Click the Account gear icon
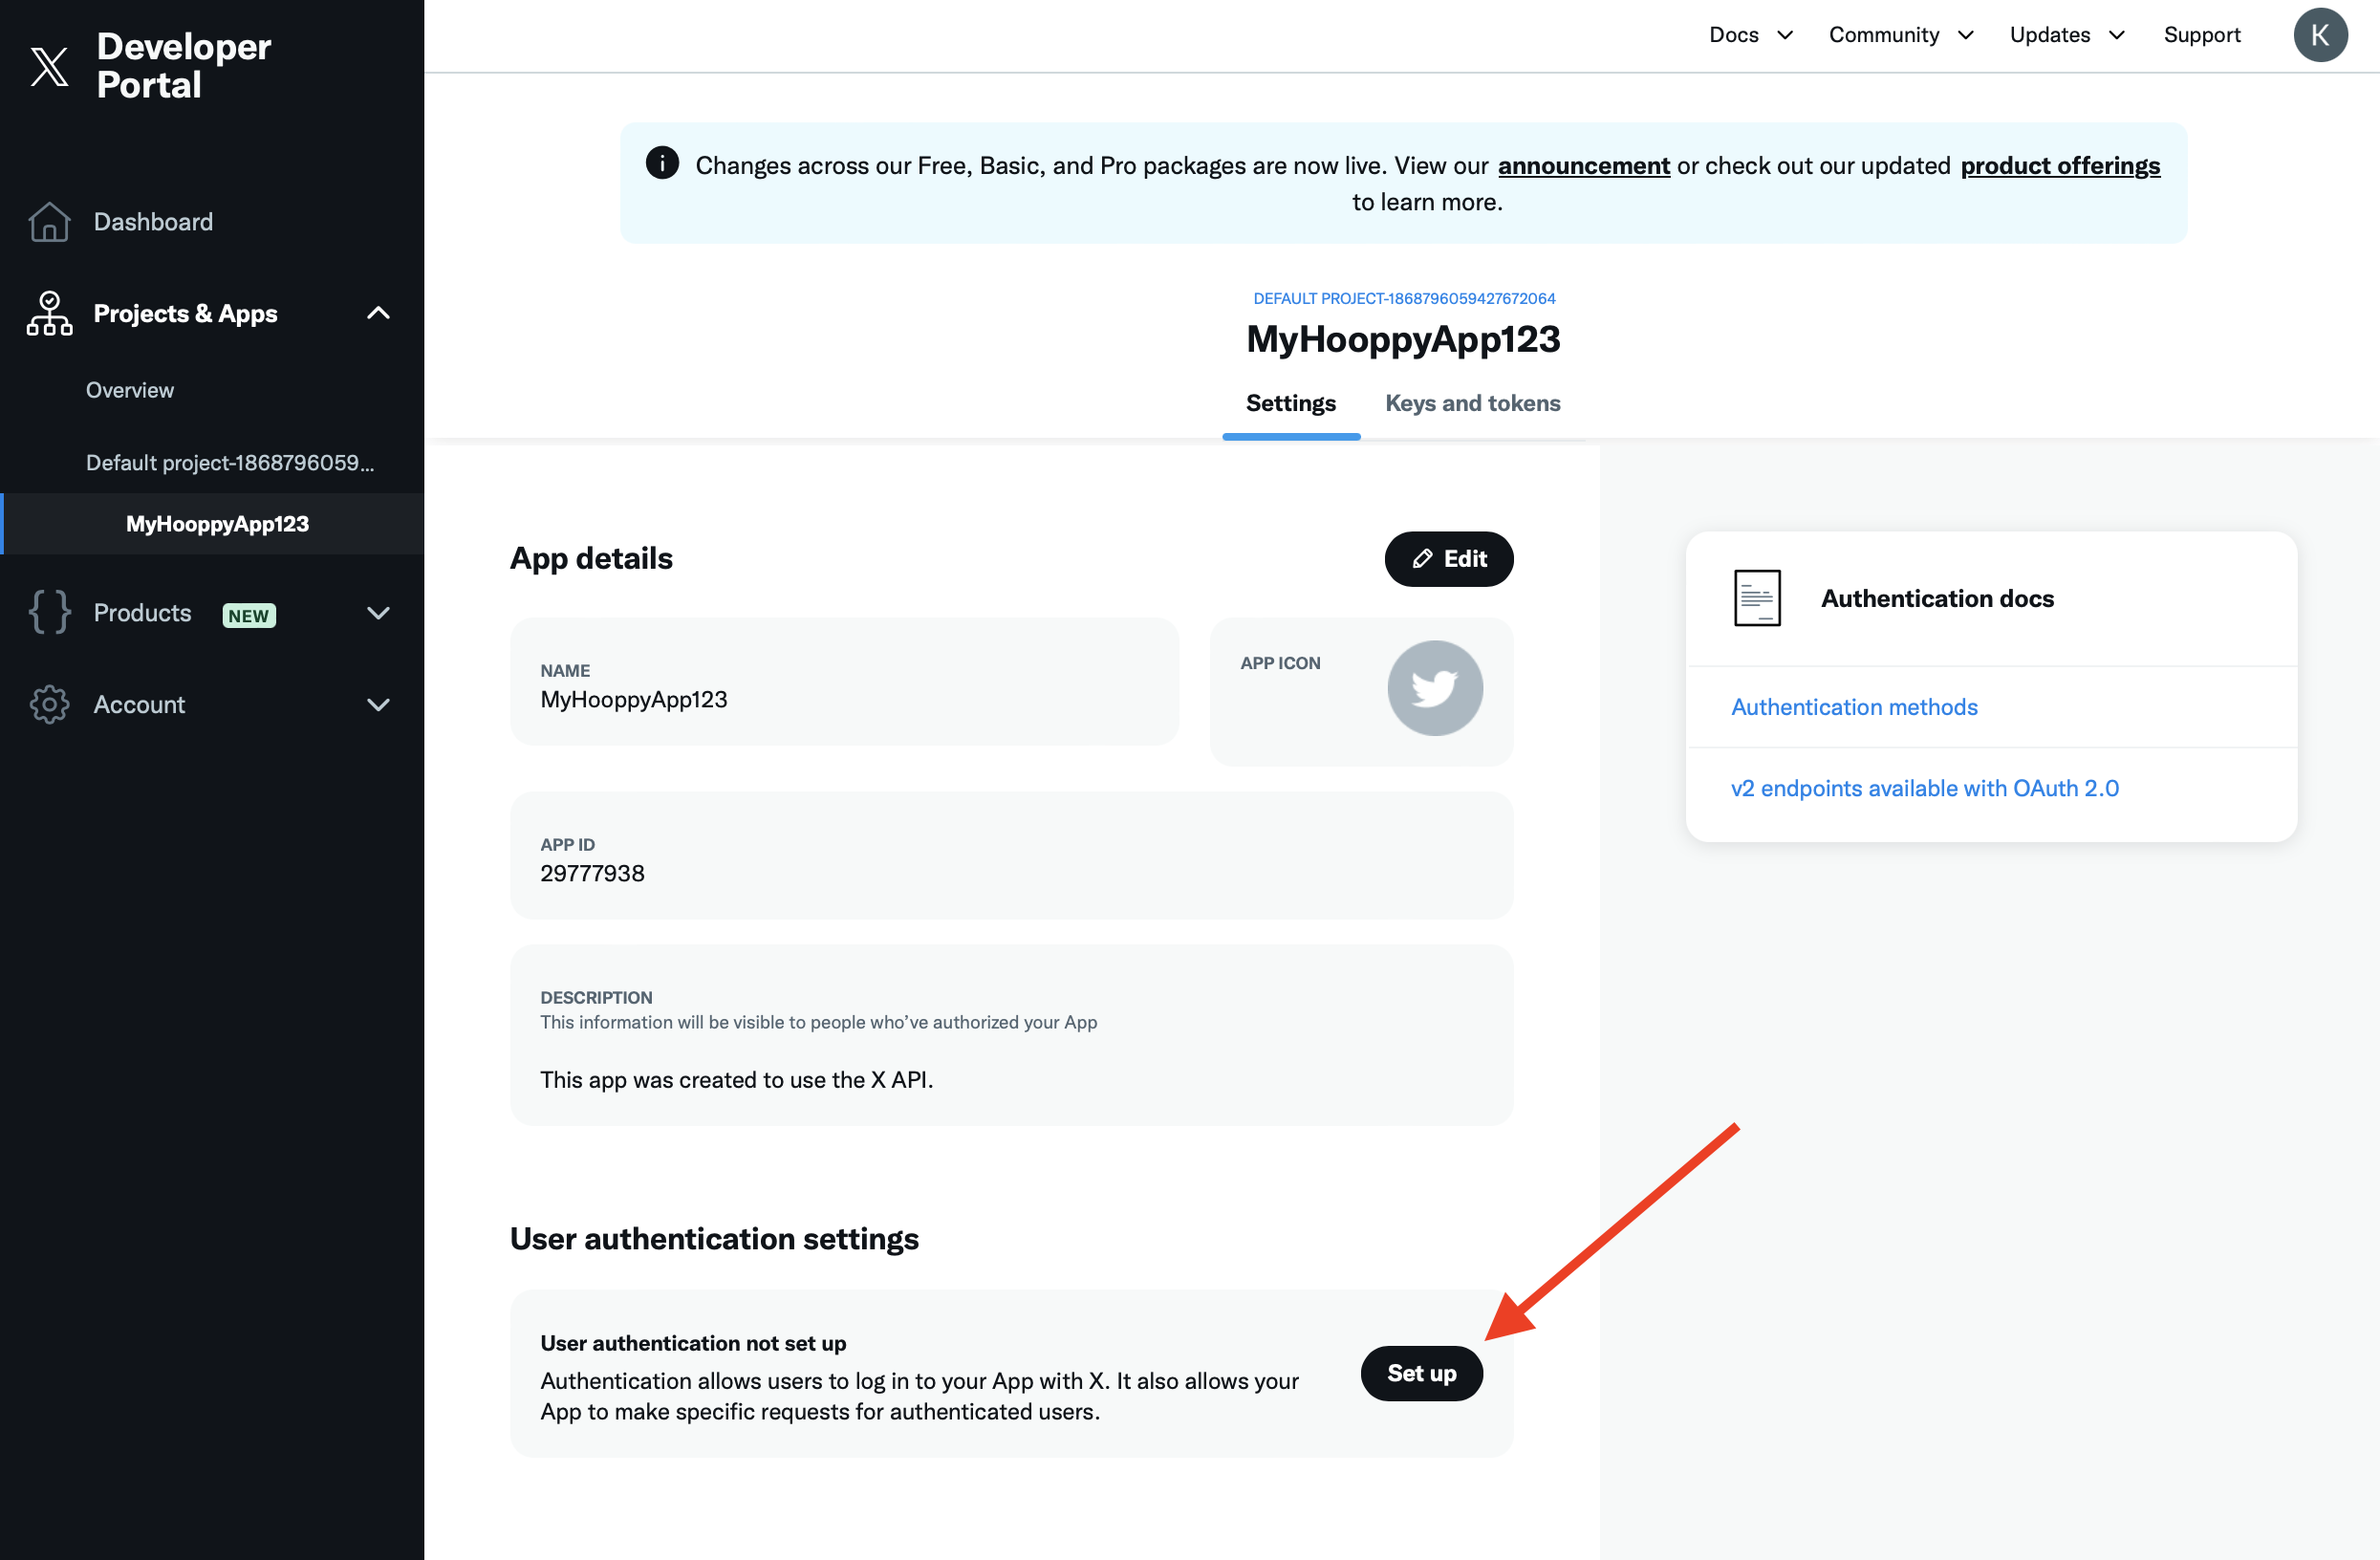 (x=49, y=704)
